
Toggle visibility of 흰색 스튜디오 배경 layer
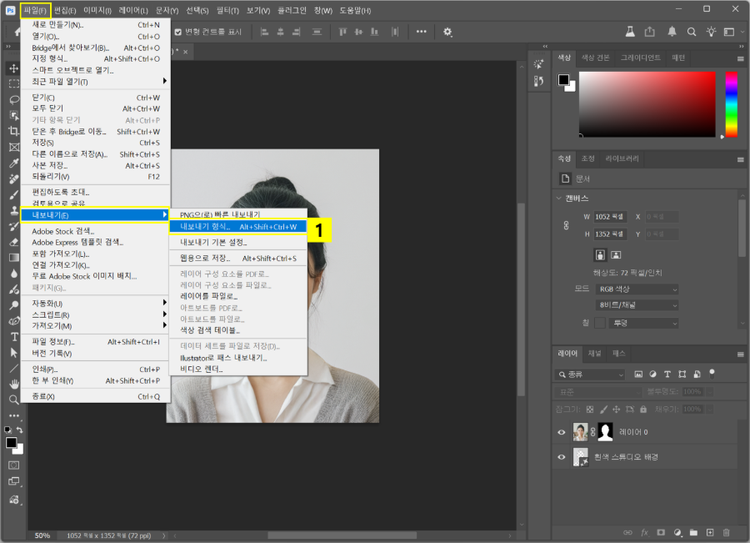click(x=561, y=457)
